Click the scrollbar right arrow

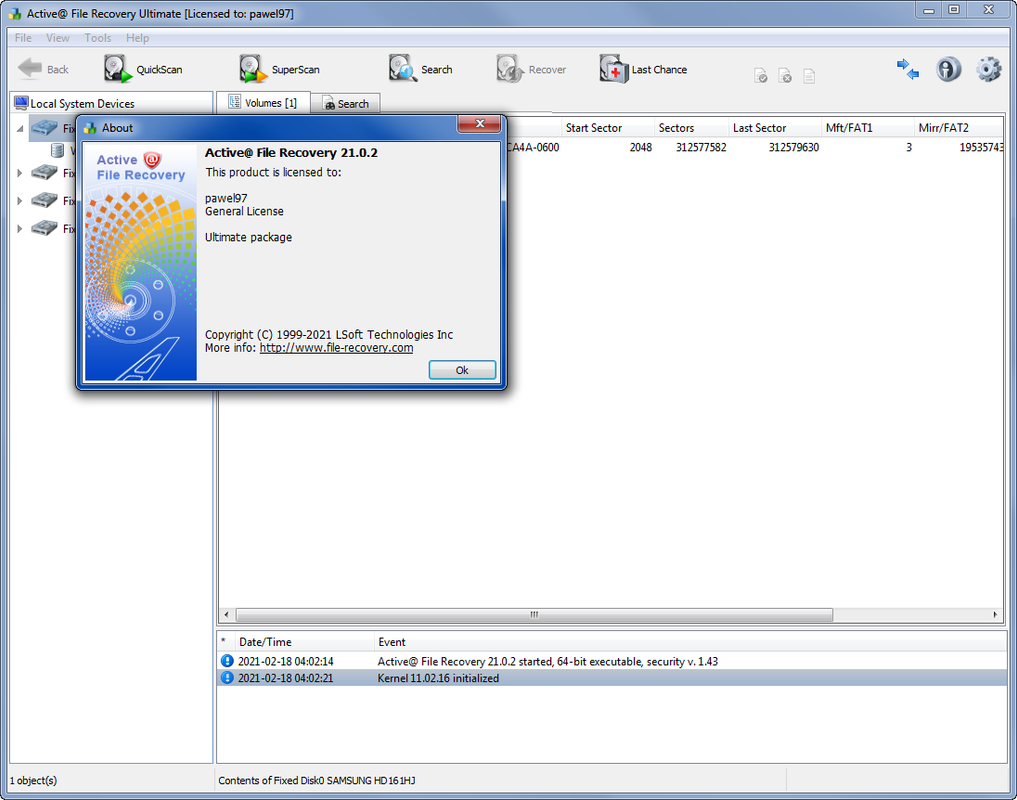995,614
